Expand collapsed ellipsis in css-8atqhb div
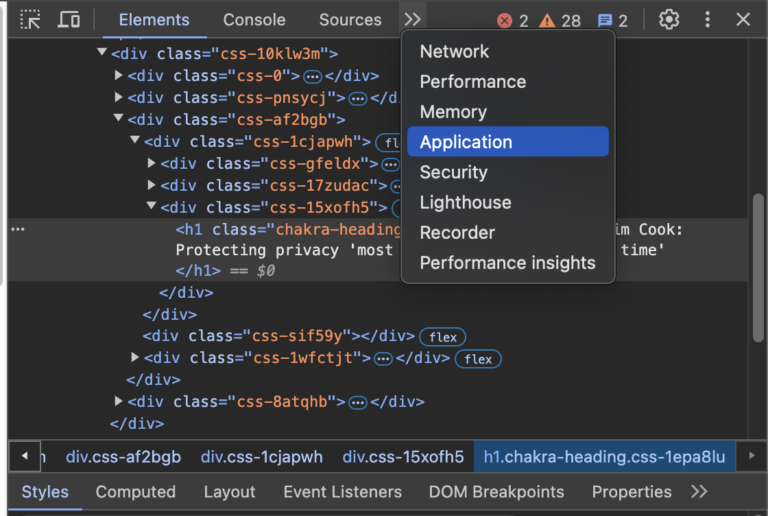768x516 pixels. [358, 403]
